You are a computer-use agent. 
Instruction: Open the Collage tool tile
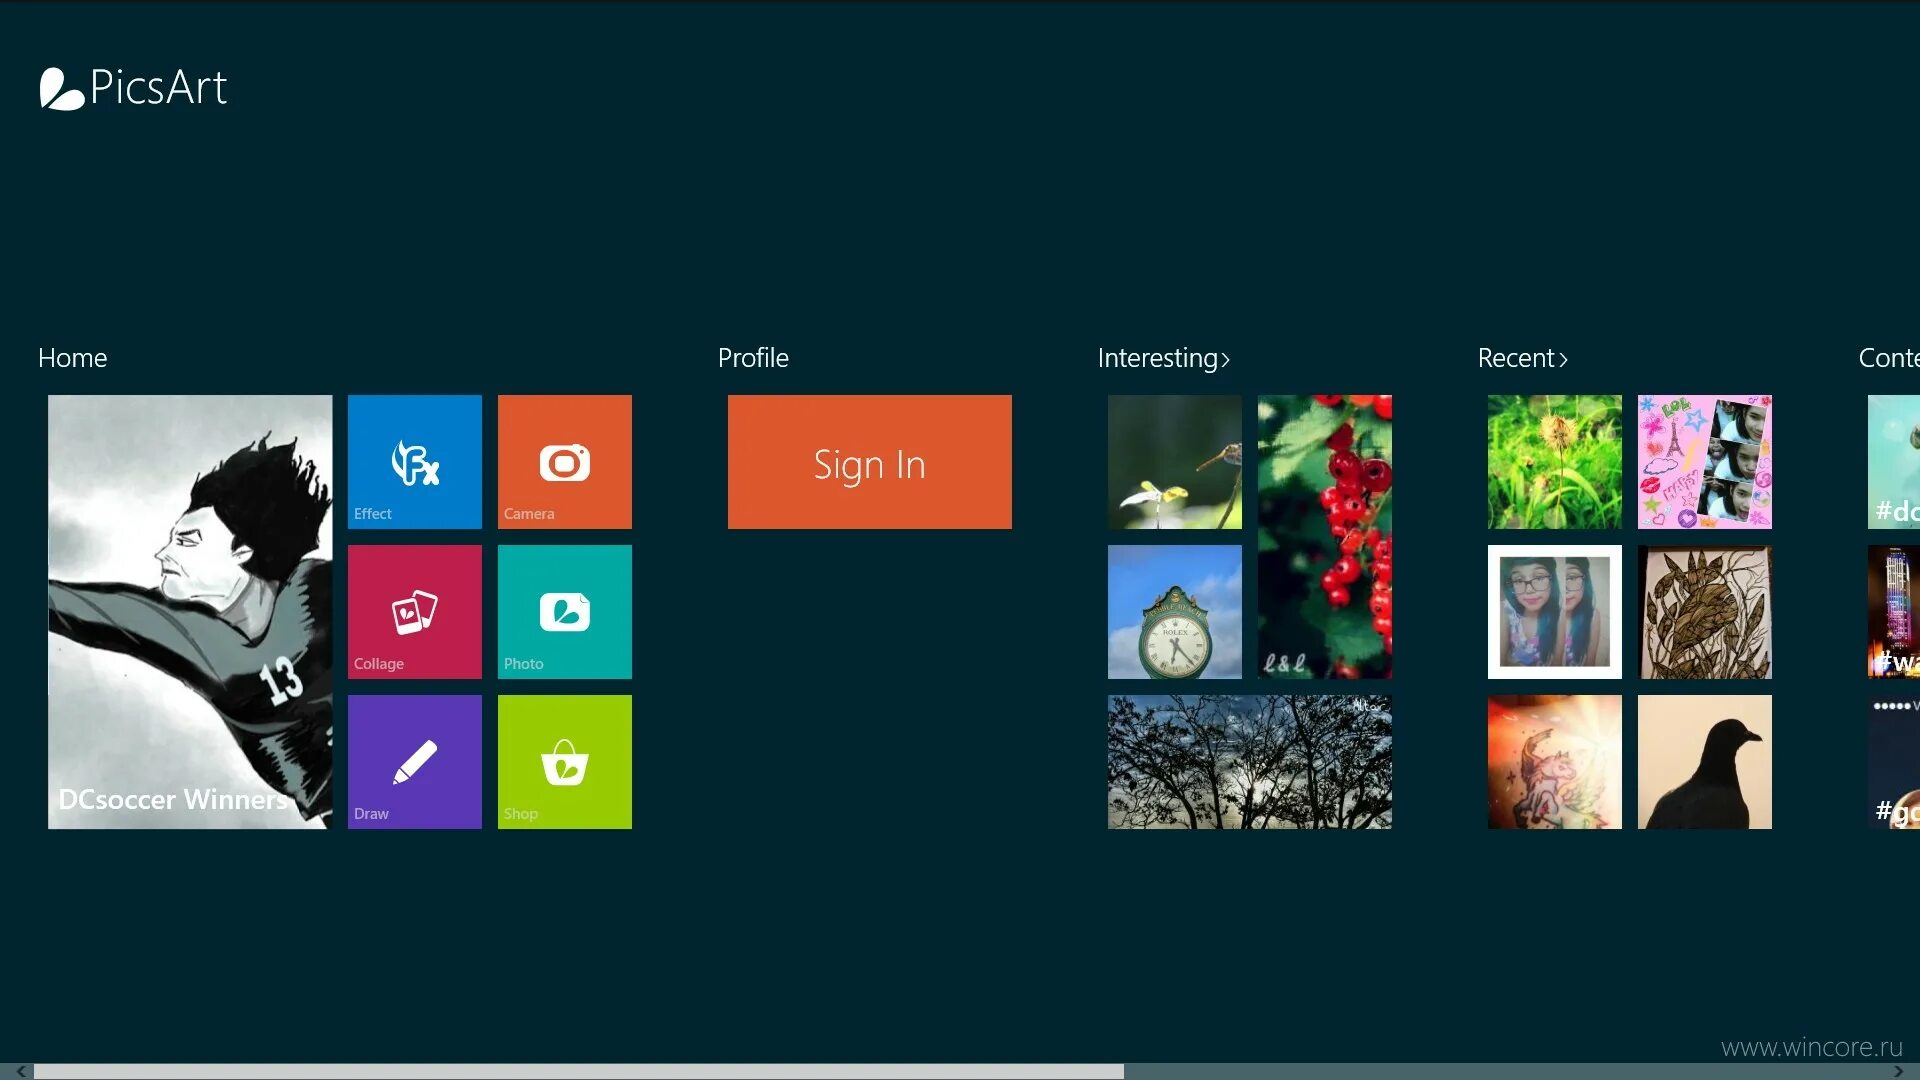pos(414,611)
